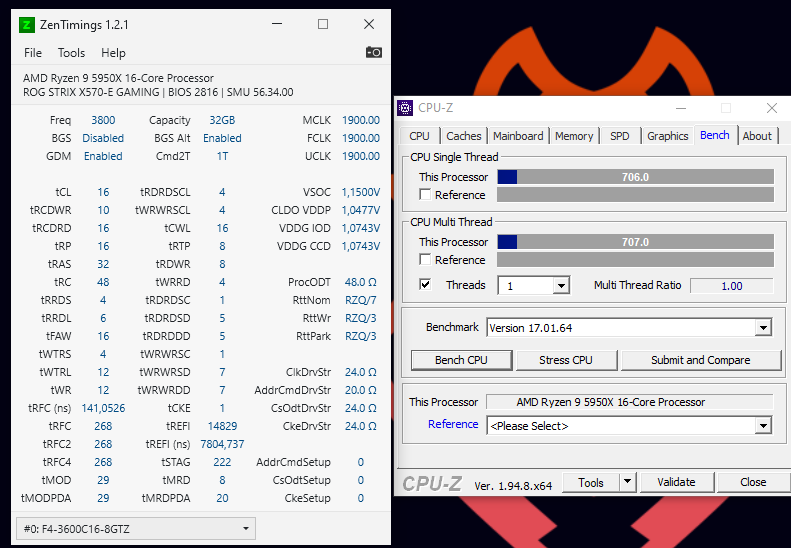Click the Freq value 3800
The image size is (791, 548).
(x=103, y=120)
